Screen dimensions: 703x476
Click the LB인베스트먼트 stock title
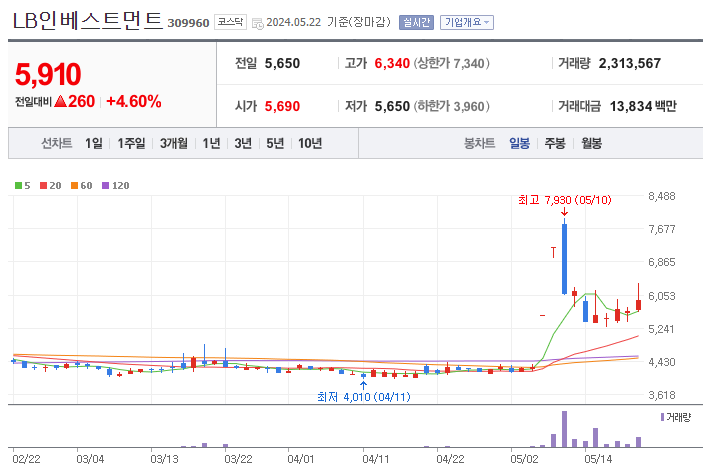point(87,21)
